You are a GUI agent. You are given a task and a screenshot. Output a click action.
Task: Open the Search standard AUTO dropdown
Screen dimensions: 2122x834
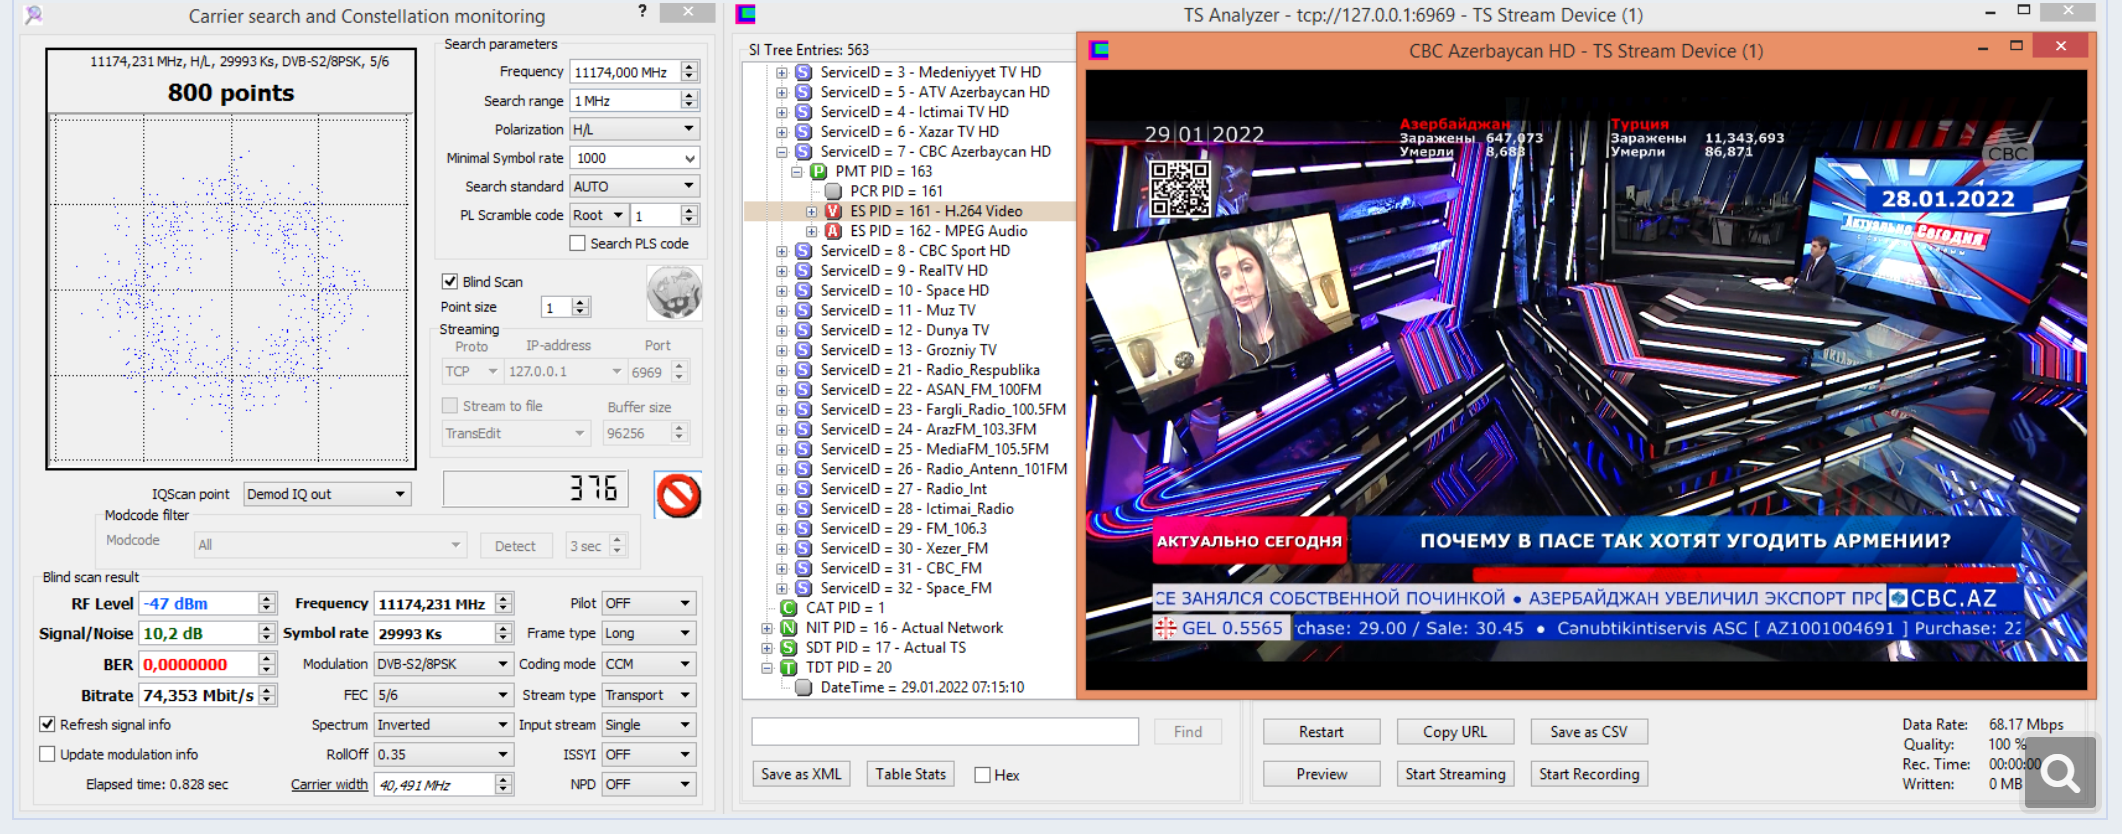[634, 187]
